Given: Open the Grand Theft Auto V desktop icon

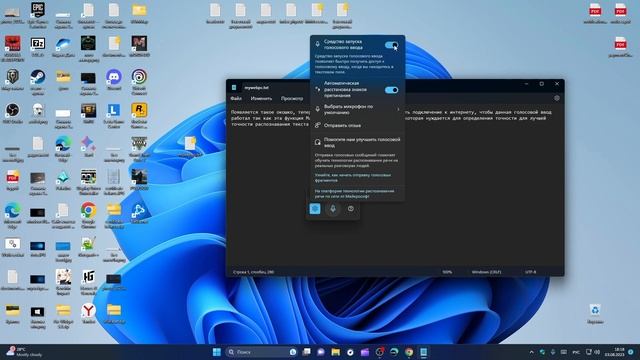Looking at the screenshot, I should point(139,149).
